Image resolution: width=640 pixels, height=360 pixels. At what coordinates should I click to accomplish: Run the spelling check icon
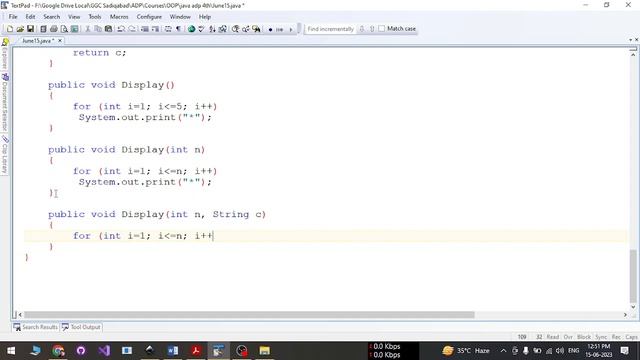201,29
